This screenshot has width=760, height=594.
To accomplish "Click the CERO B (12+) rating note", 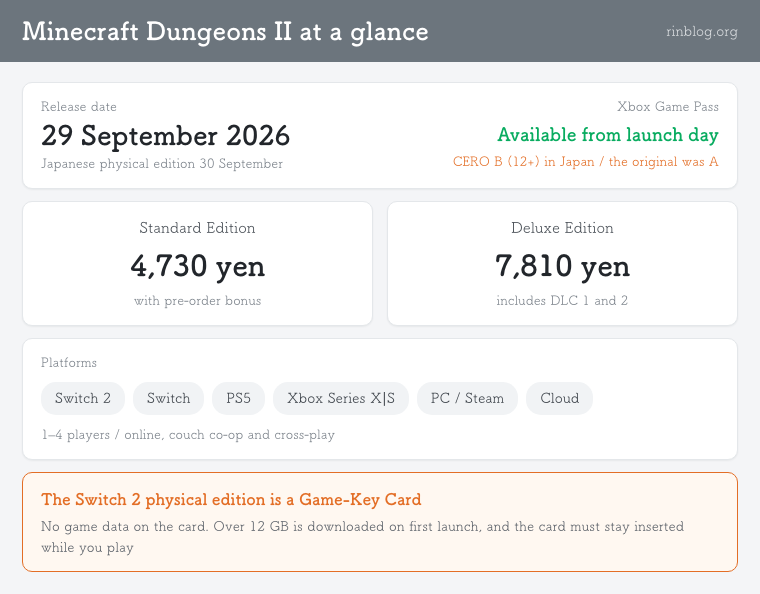I will tap(586, 162).
